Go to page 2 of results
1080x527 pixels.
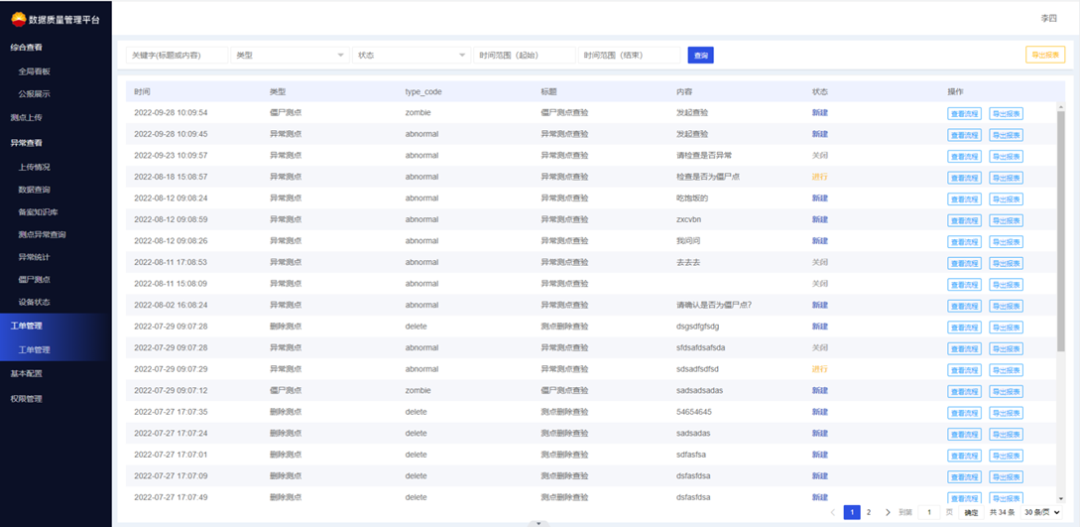pos(868,512)
